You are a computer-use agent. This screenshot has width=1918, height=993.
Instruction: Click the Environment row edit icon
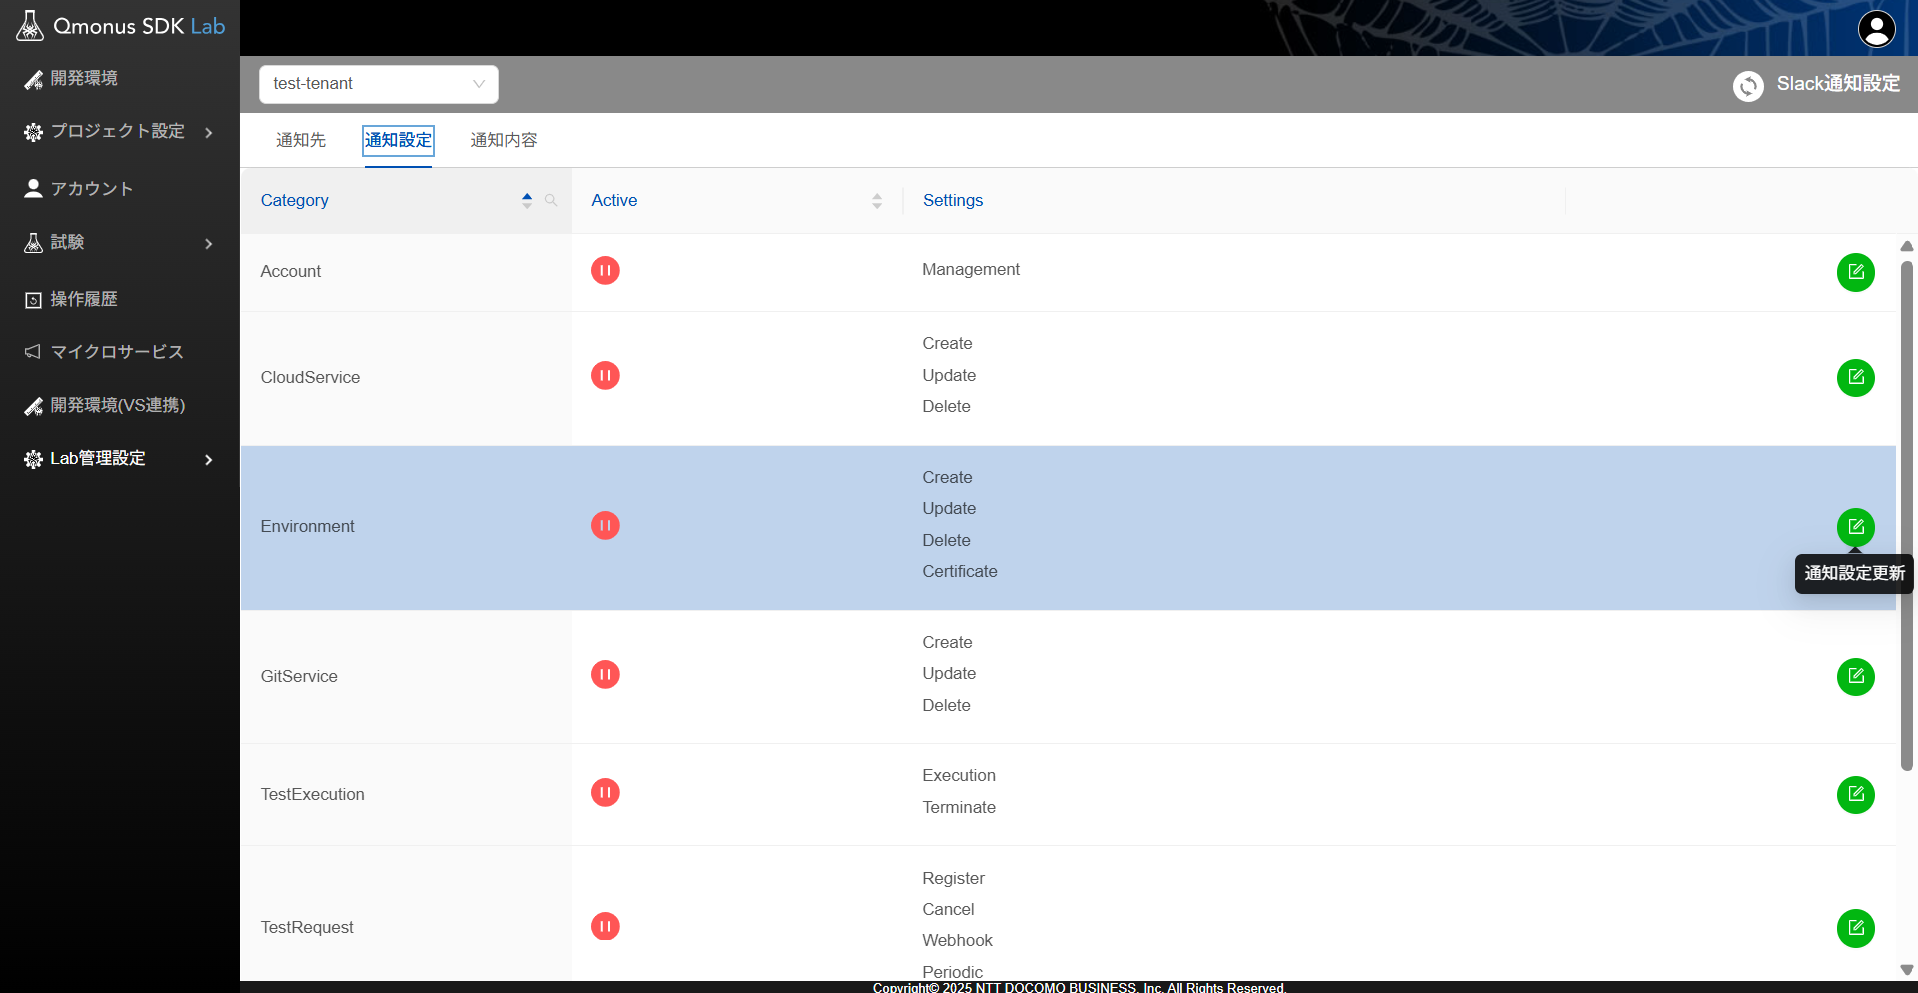(x=1855, y=527)
